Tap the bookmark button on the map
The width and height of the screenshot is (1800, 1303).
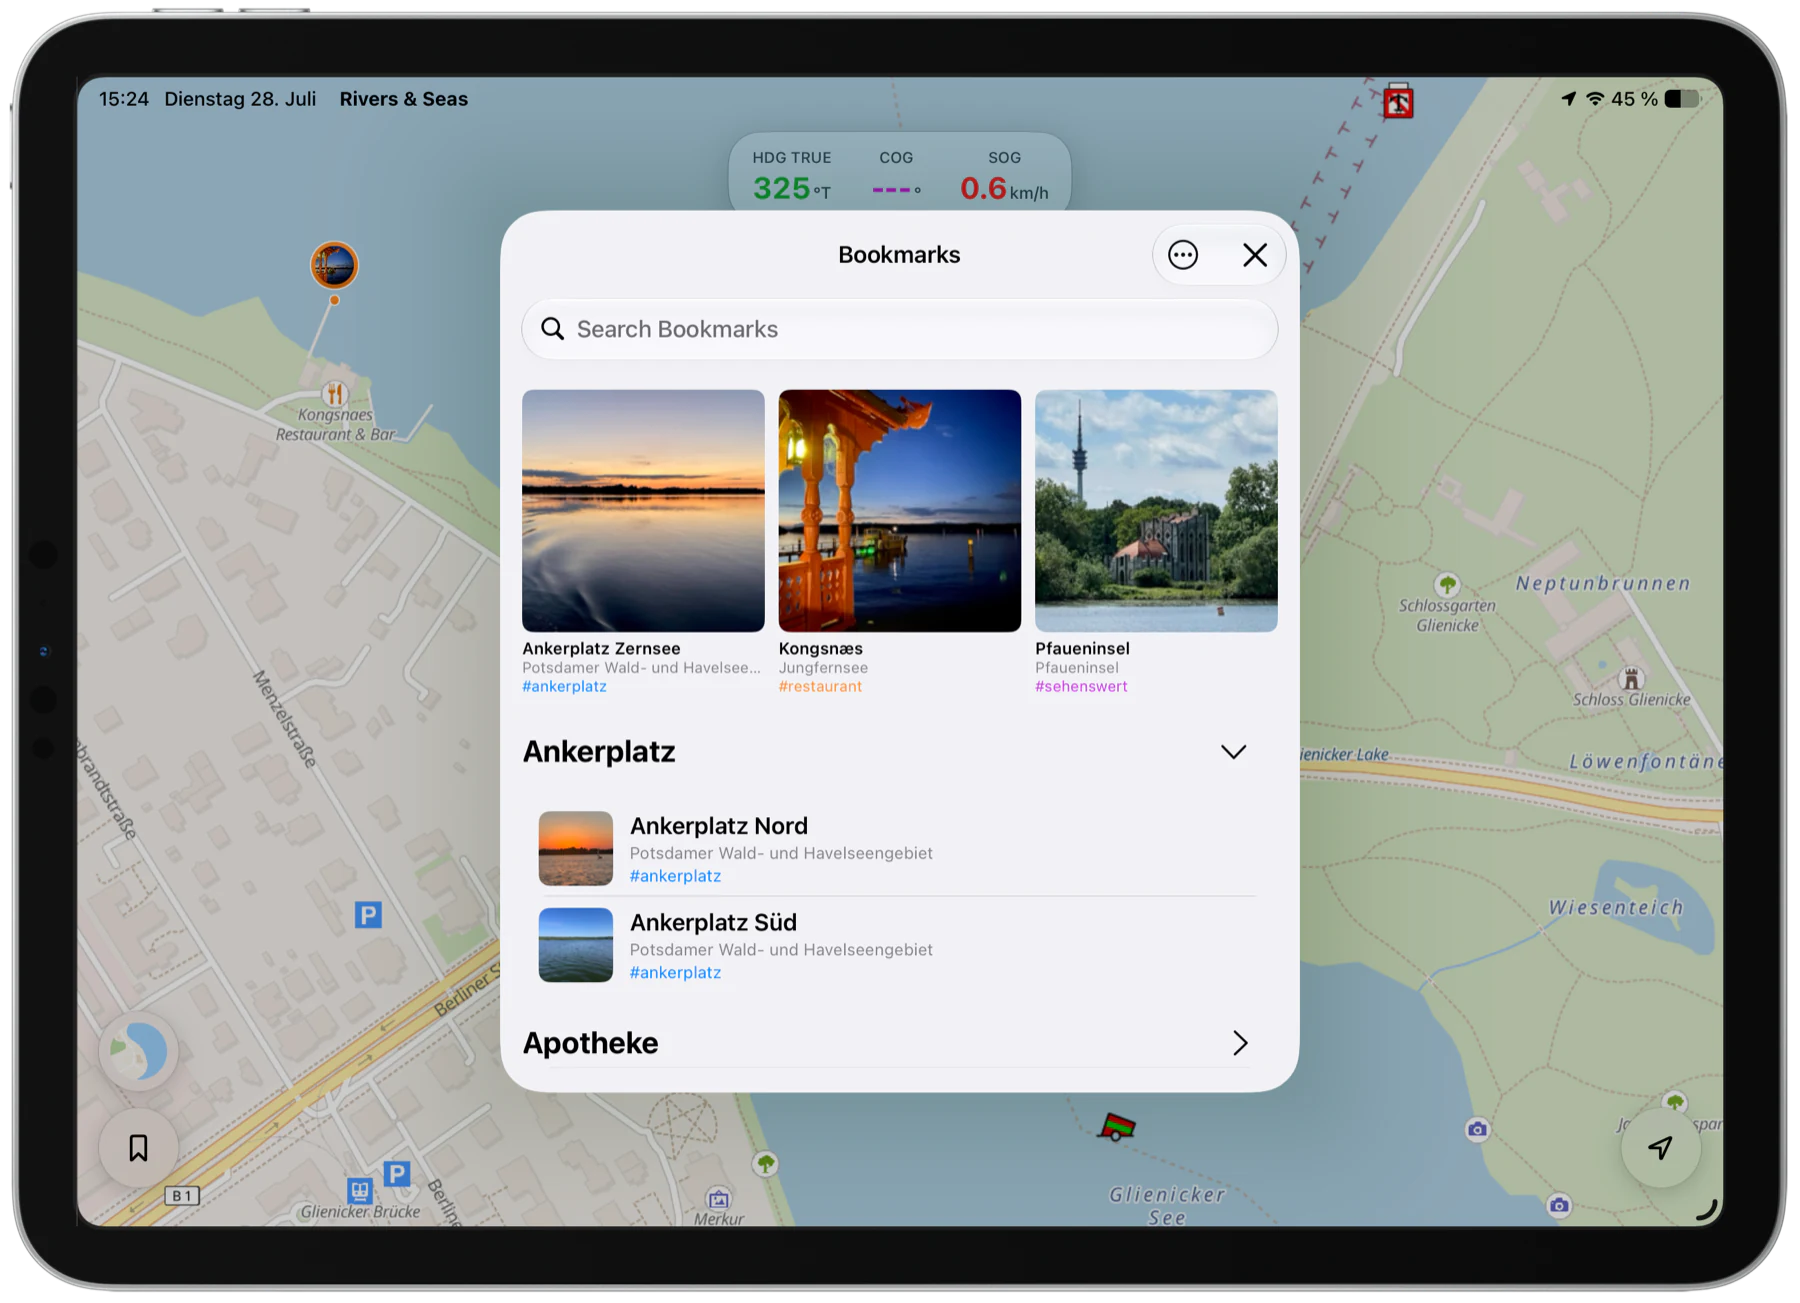(x=139, y=1148)
